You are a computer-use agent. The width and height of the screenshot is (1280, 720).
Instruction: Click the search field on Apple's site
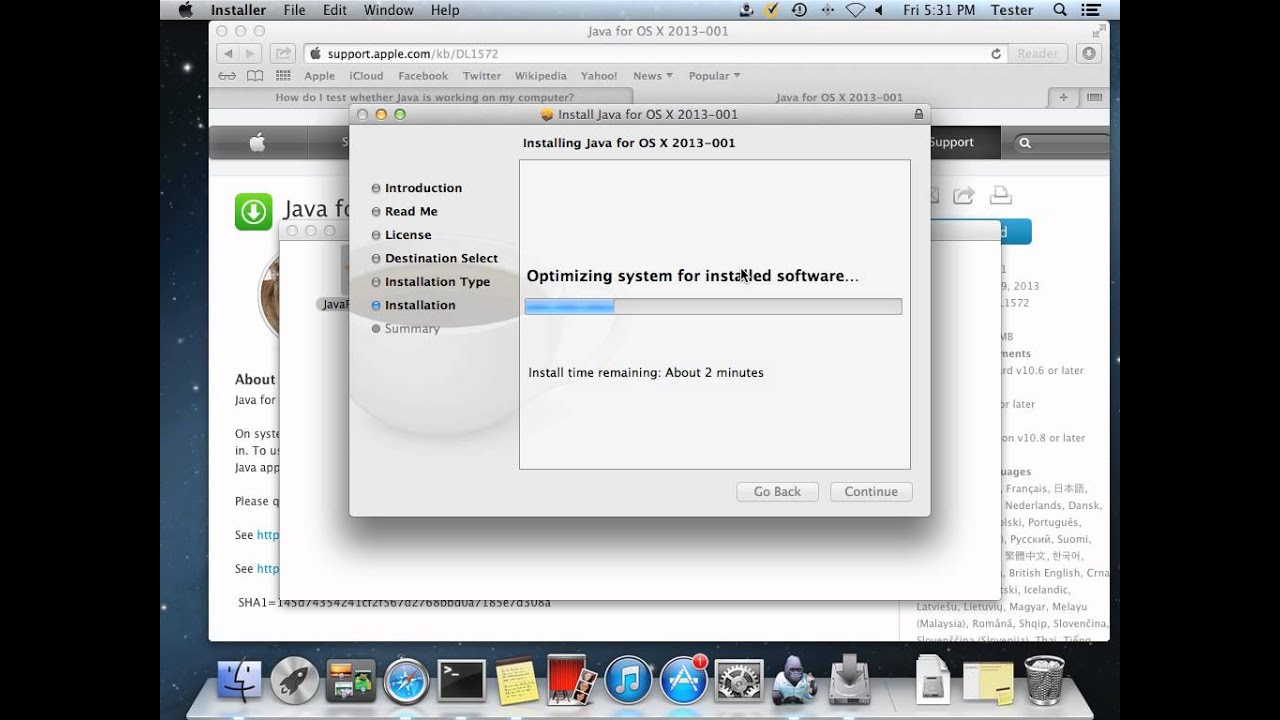[1060, 143]
